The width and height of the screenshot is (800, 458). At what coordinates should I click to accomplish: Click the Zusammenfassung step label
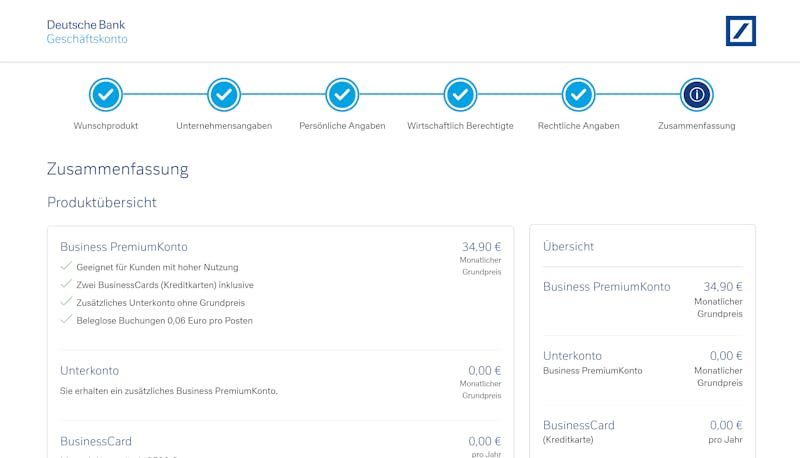pos(696,126)
